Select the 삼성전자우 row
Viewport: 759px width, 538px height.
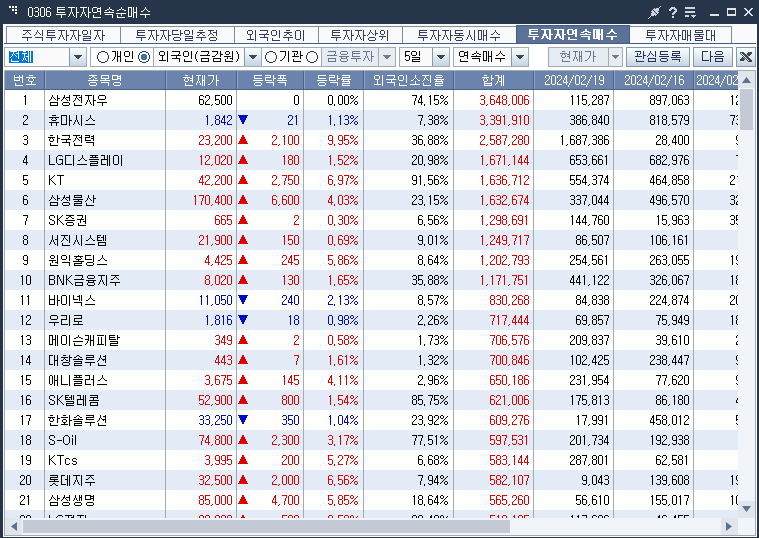(x=371, y=100)
